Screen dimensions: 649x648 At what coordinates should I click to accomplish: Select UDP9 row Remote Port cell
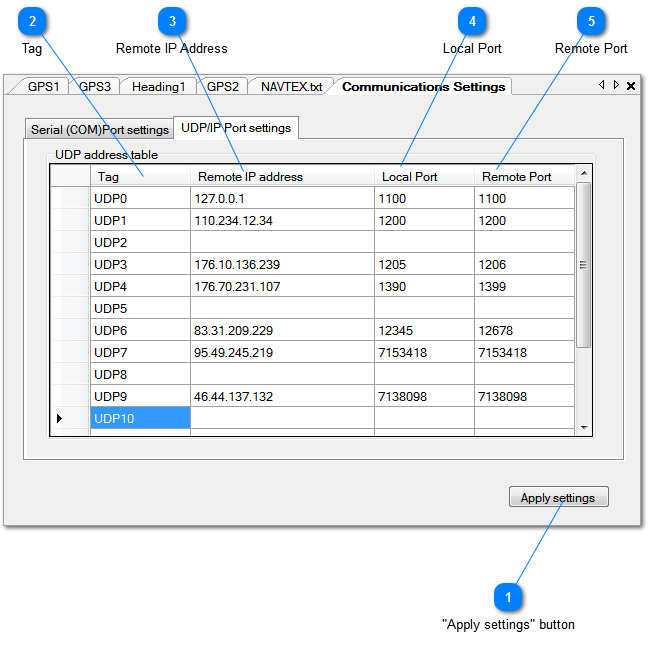pyautogui.click(x=524, y=396)
